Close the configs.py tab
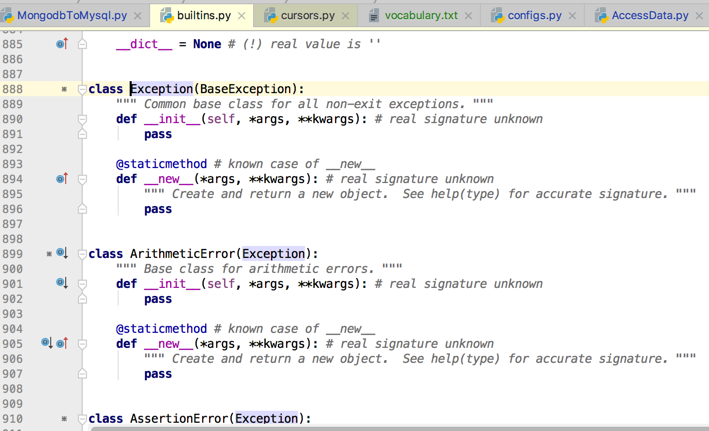 pos(572,16)
